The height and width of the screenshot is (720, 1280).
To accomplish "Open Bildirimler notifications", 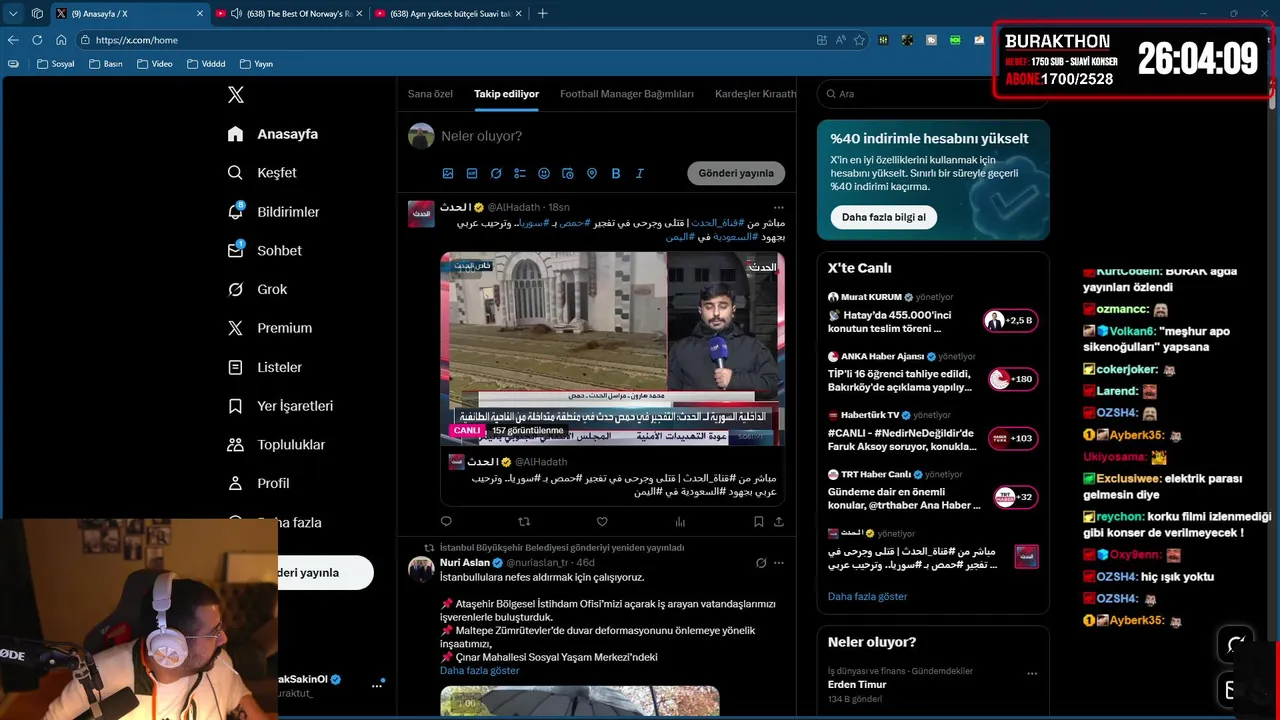I will (273, 212).
